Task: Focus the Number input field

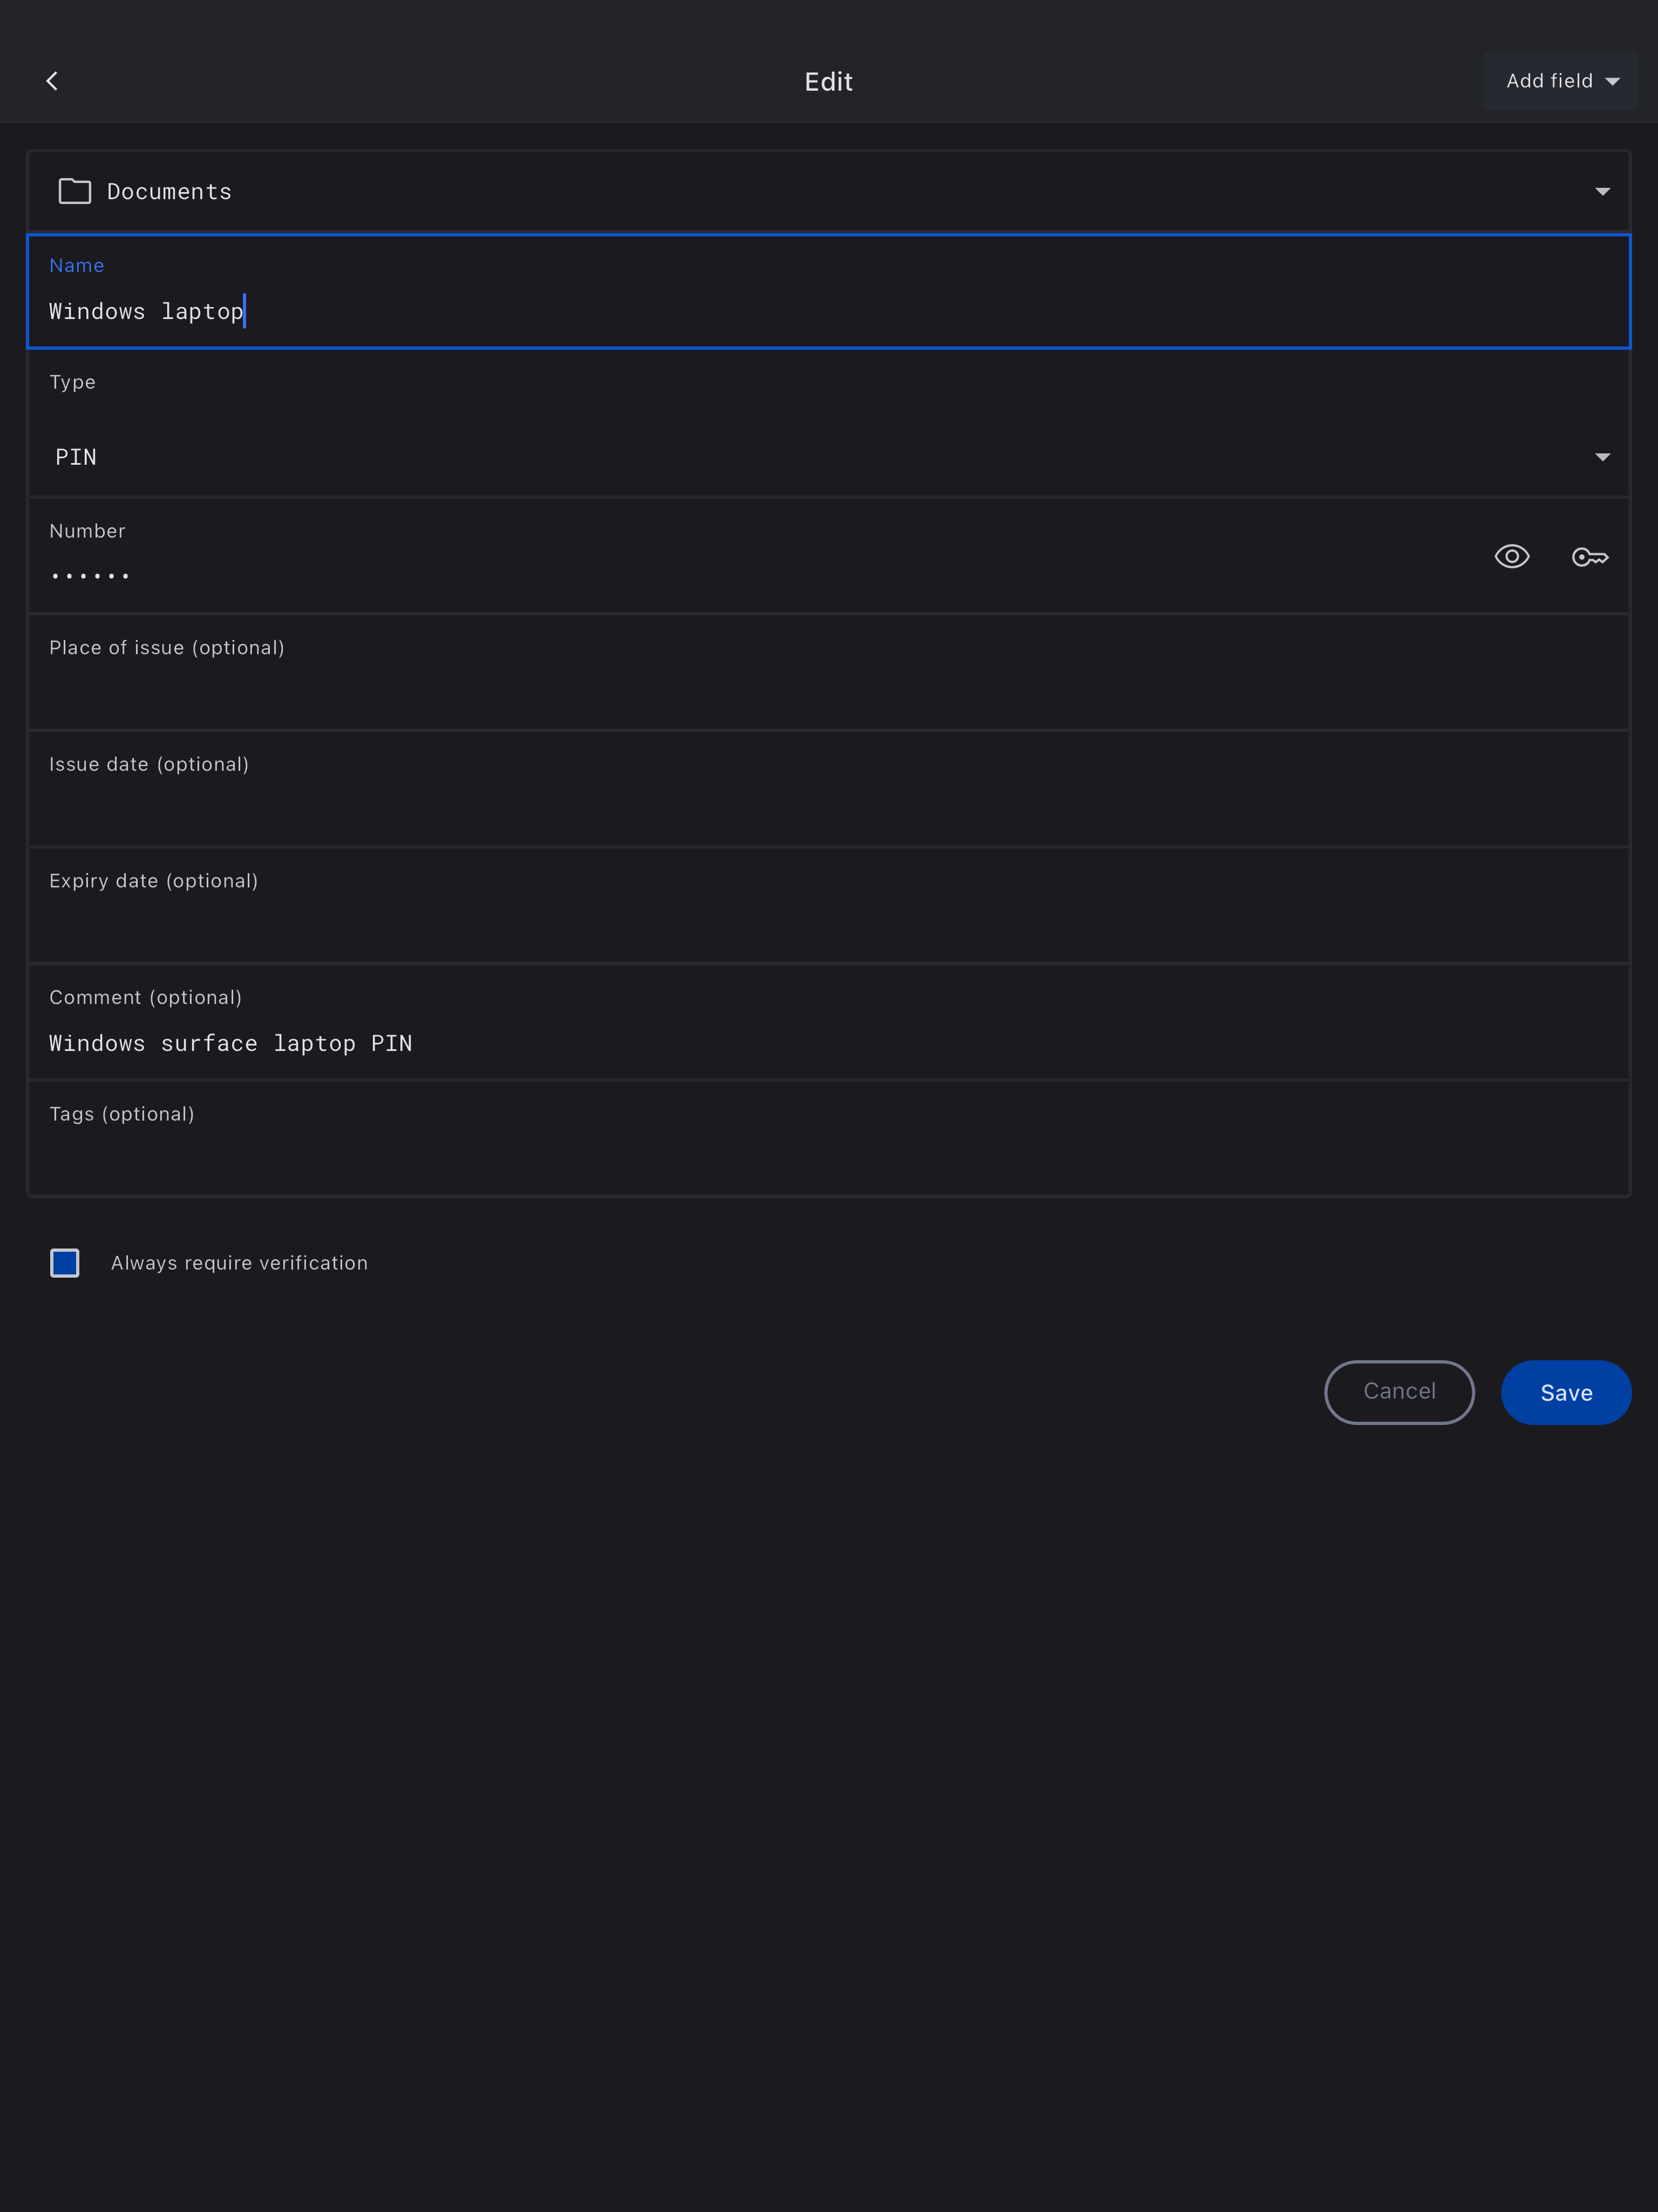Action: 700,574
